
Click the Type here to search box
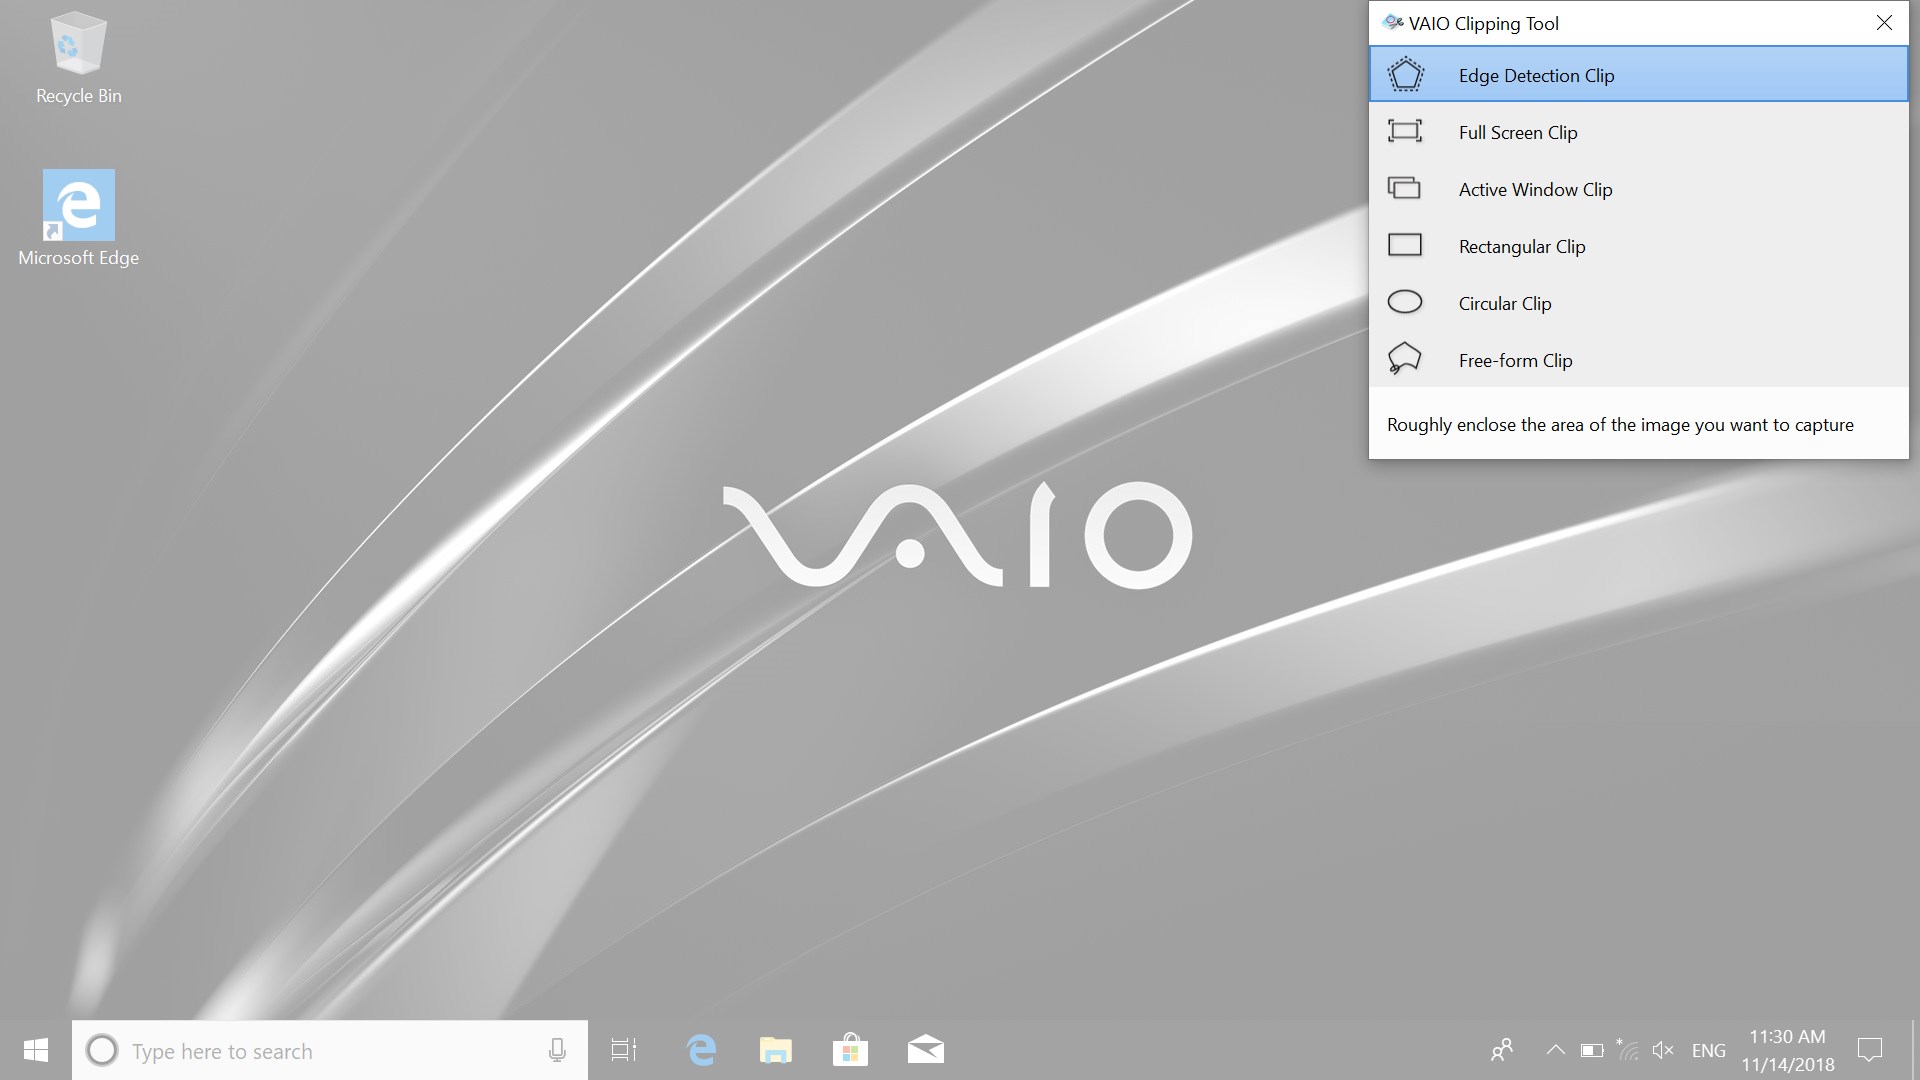click(x=320, y=1051)
